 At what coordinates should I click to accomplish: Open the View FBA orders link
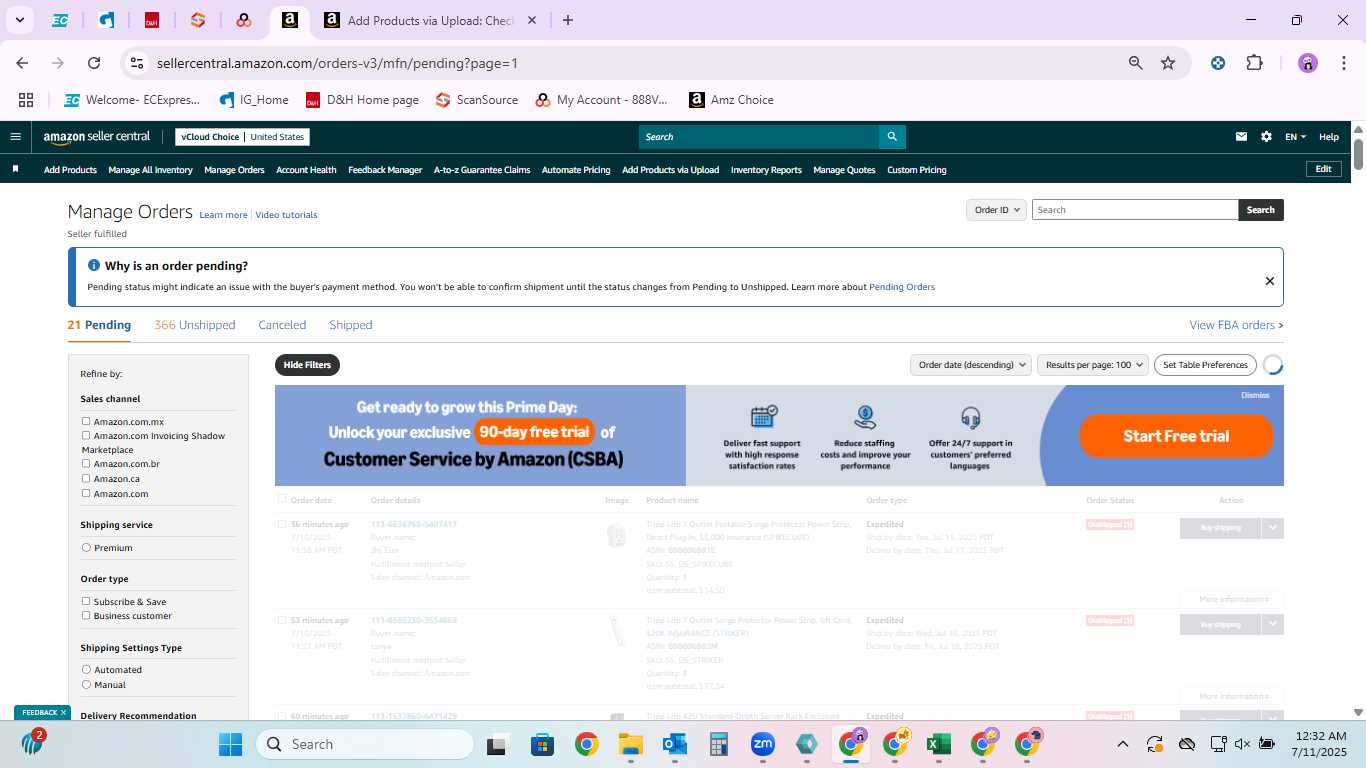tap(1236, 325)
